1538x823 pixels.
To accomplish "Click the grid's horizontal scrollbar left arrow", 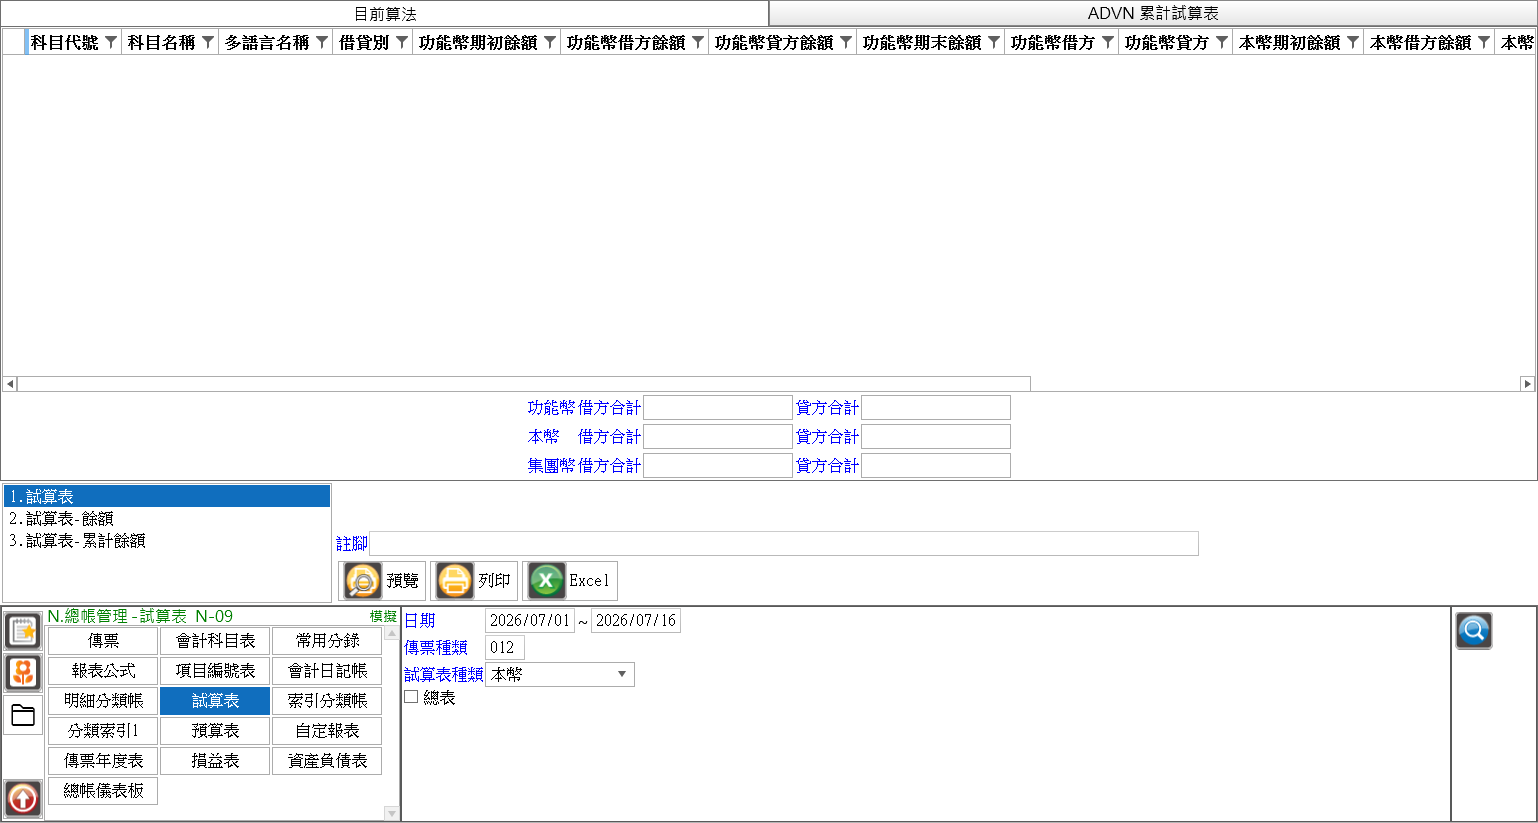I will click(x=10, y=384).
